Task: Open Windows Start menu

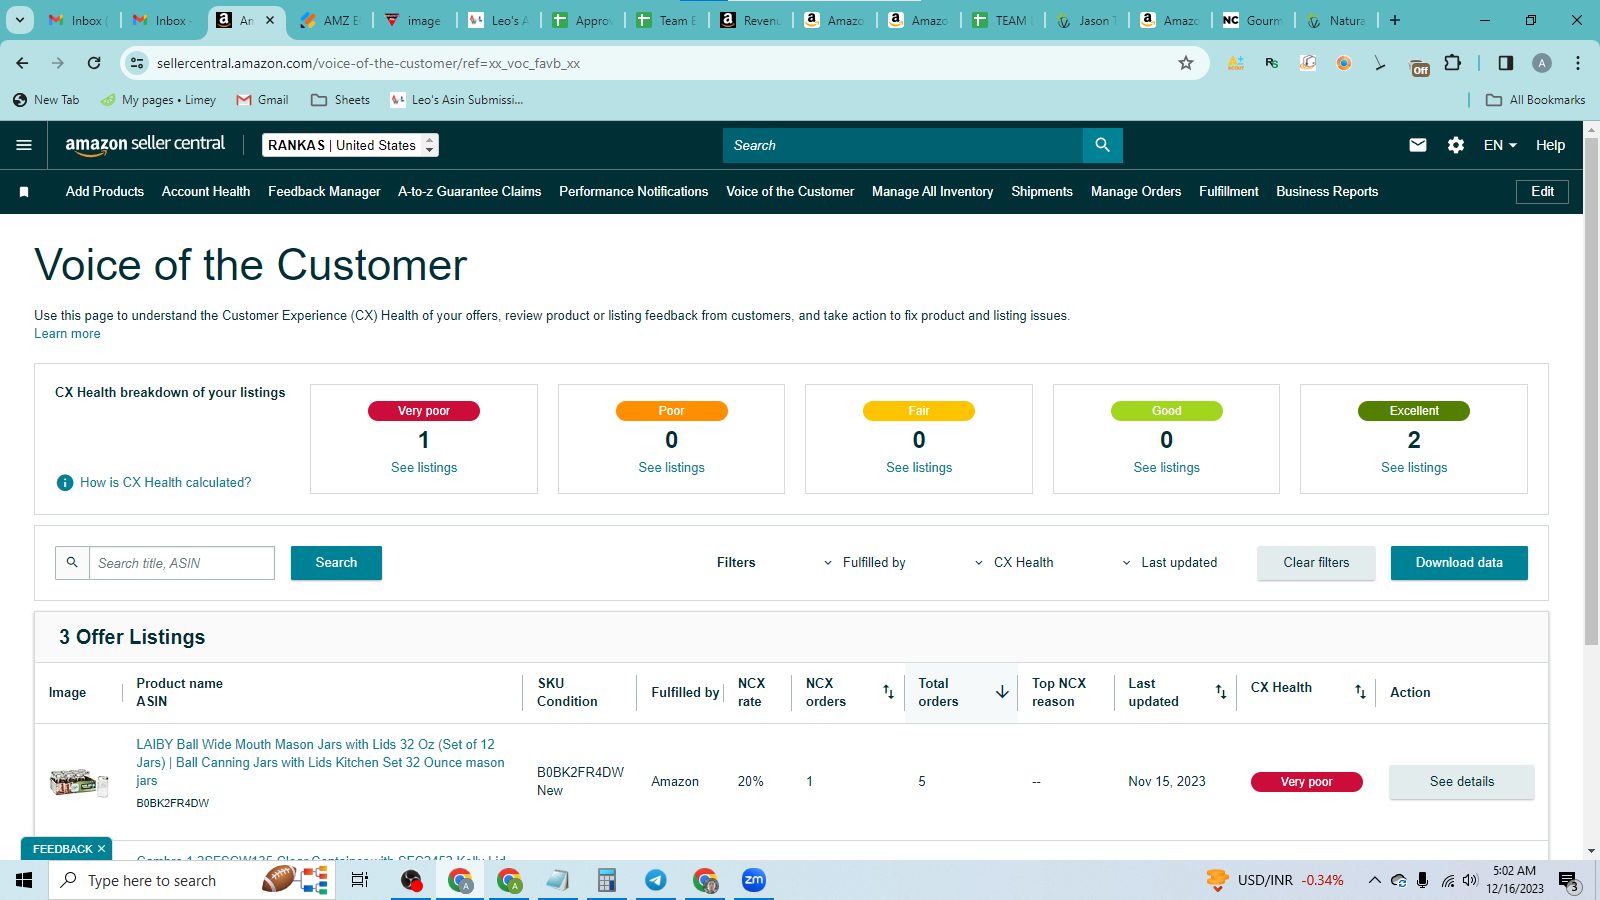Action: coord(24,880)
